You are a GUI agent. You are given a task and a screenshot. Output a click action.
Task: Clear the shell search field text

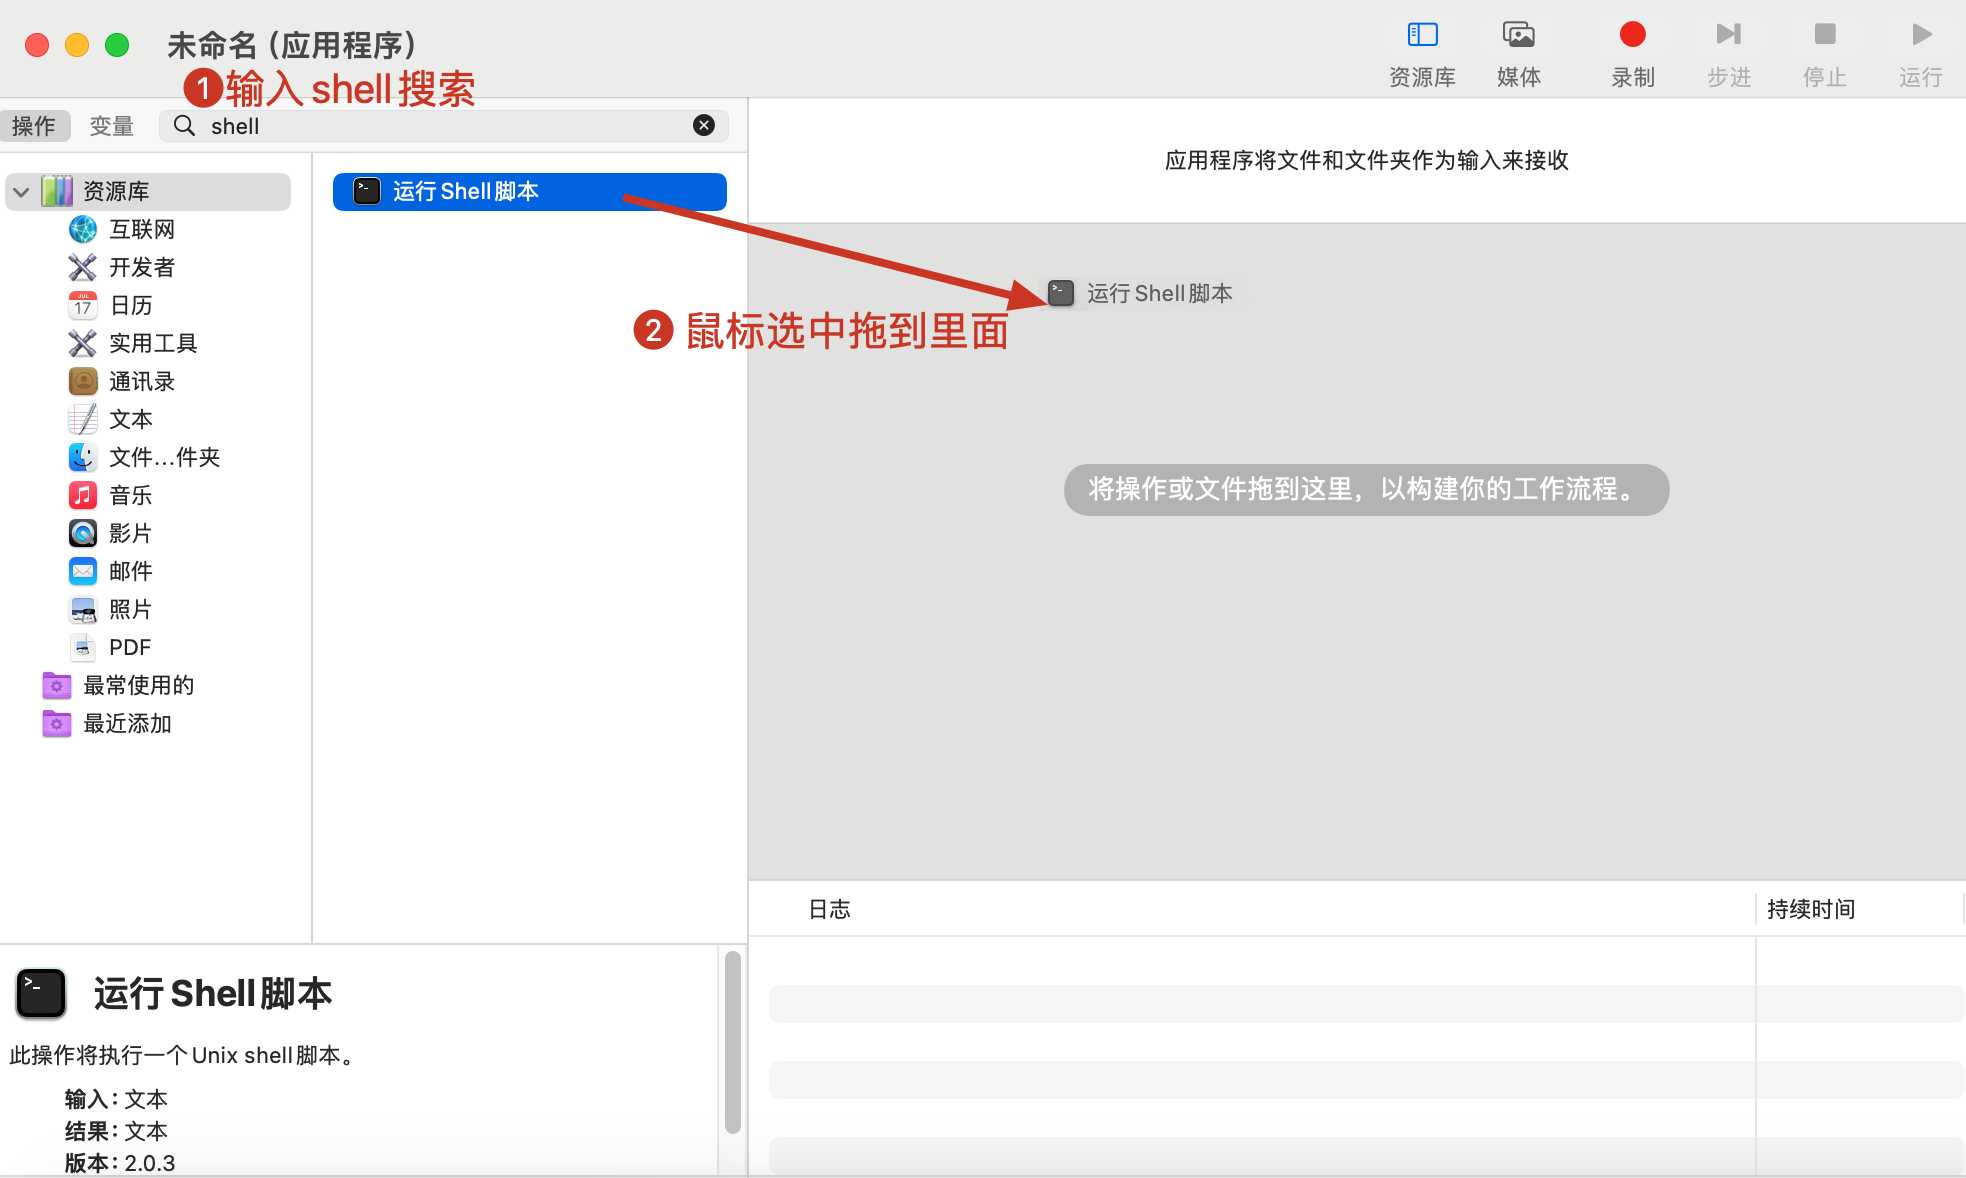click(704, 125)
